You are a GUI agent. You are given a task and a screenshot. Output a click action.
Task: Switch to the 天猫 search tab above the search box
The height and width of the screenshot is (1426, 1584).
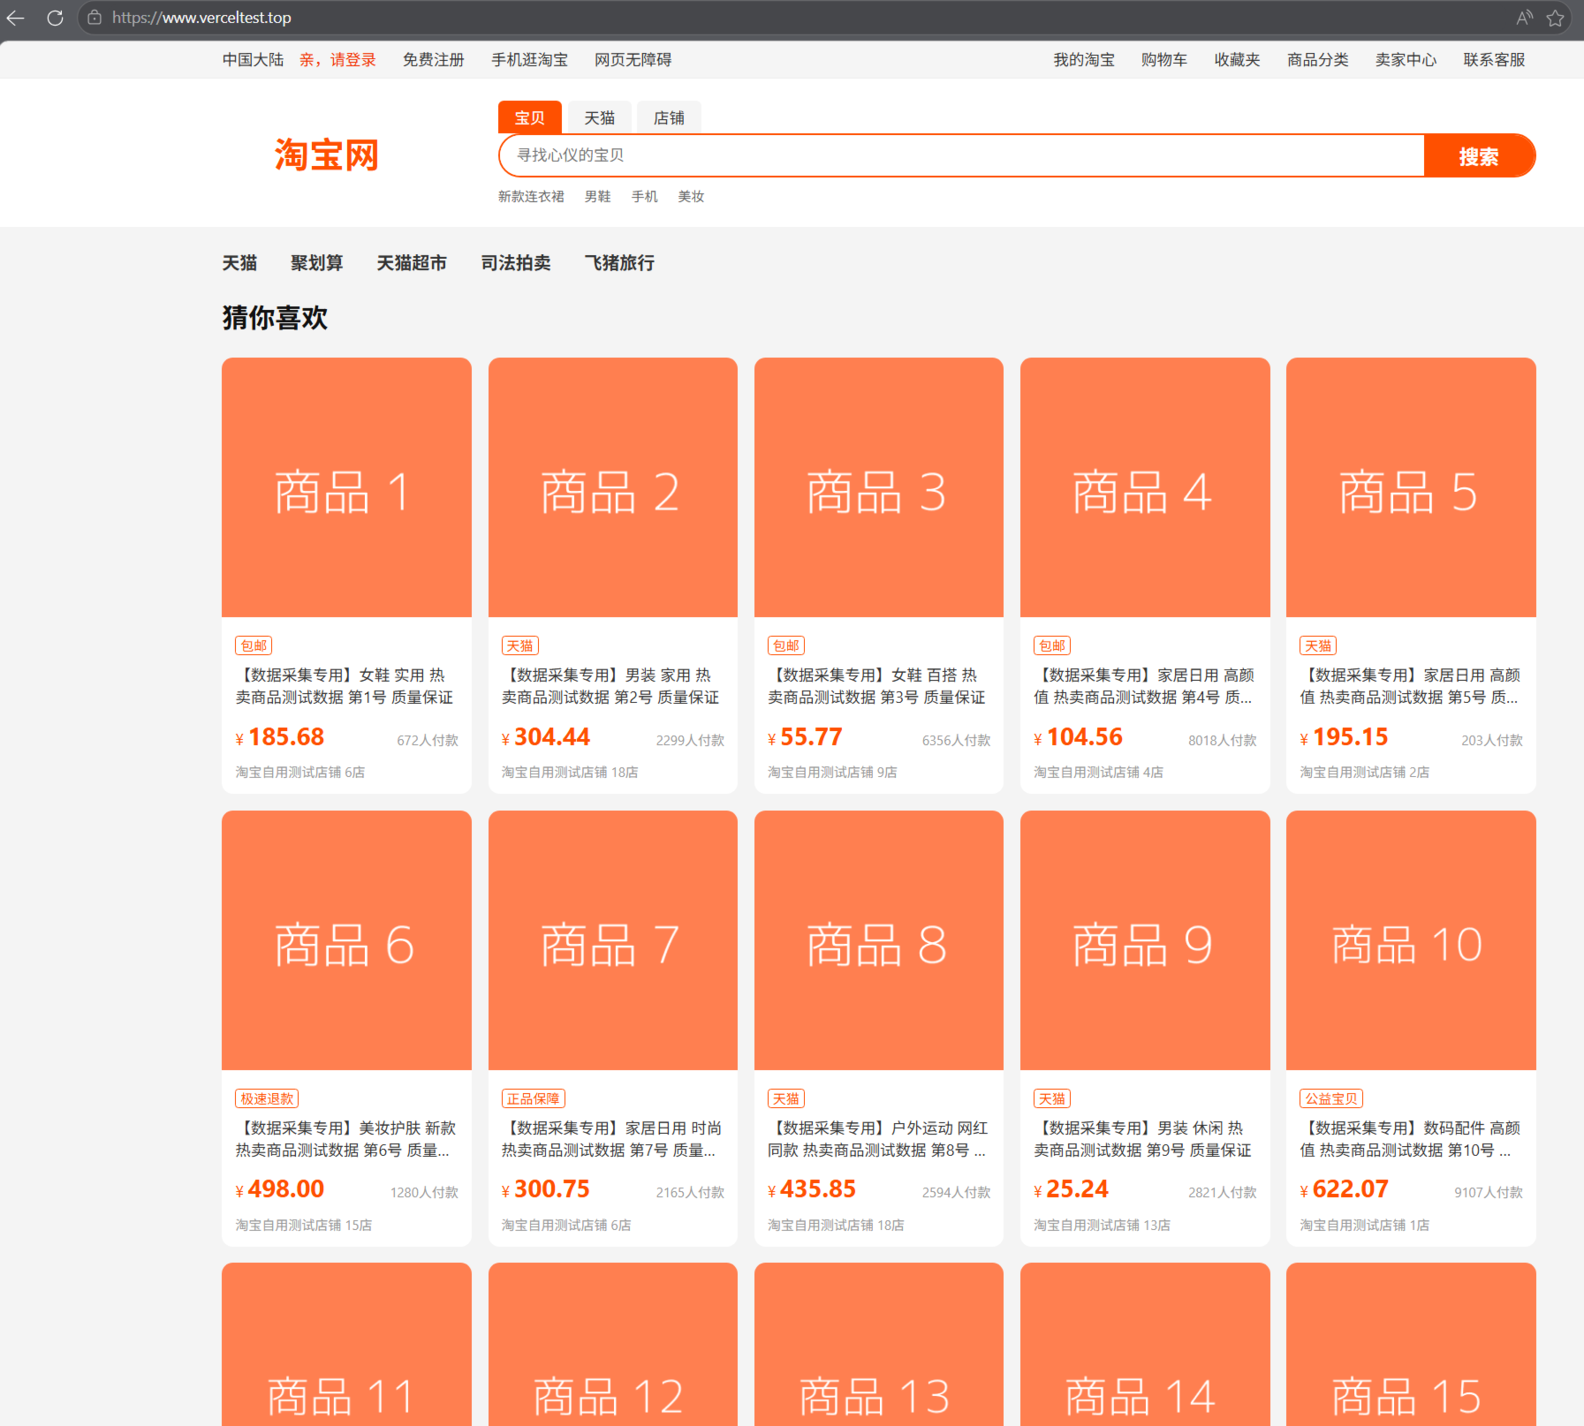point(599,118)
